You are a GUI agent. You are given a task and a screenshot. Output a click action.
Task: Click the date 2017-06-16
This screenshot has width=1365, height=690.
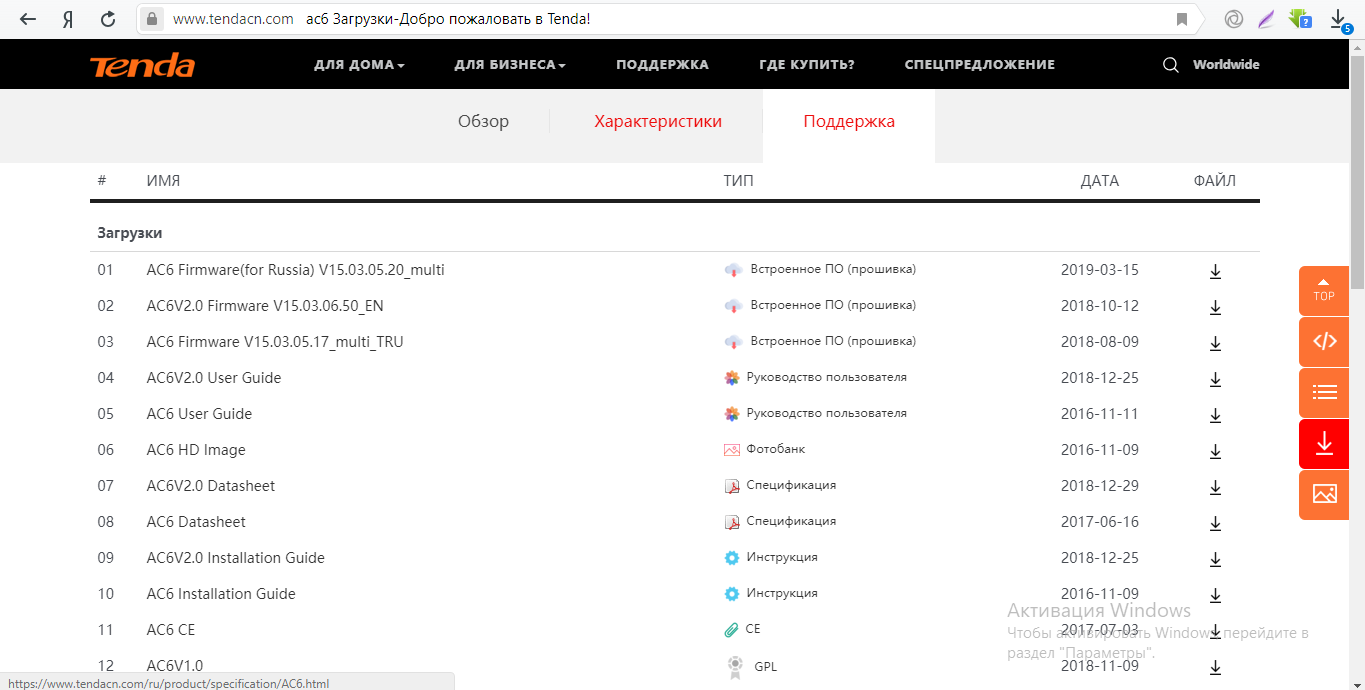point(1100,522)
